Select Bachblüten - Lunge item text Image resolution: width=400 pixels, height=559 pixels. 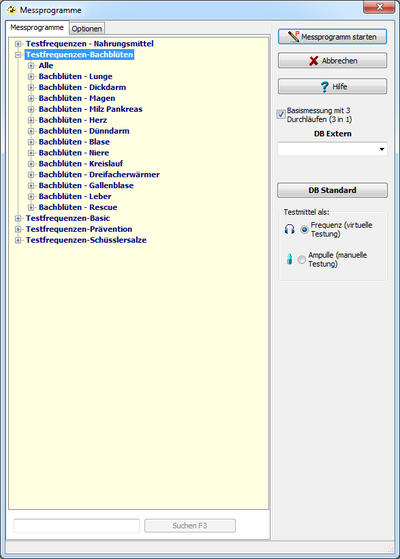76,76
